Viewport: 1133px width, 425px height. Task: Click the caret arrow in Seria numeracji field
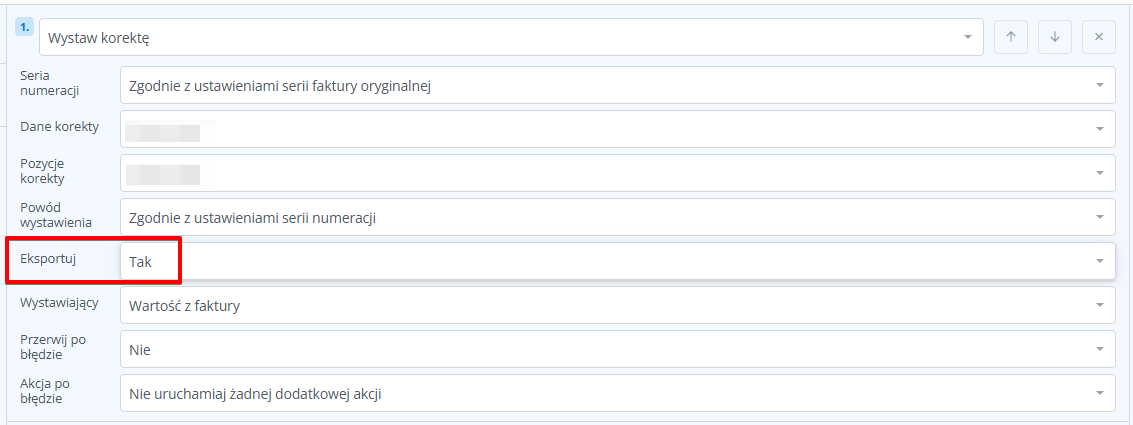(x=1099, y=86)
